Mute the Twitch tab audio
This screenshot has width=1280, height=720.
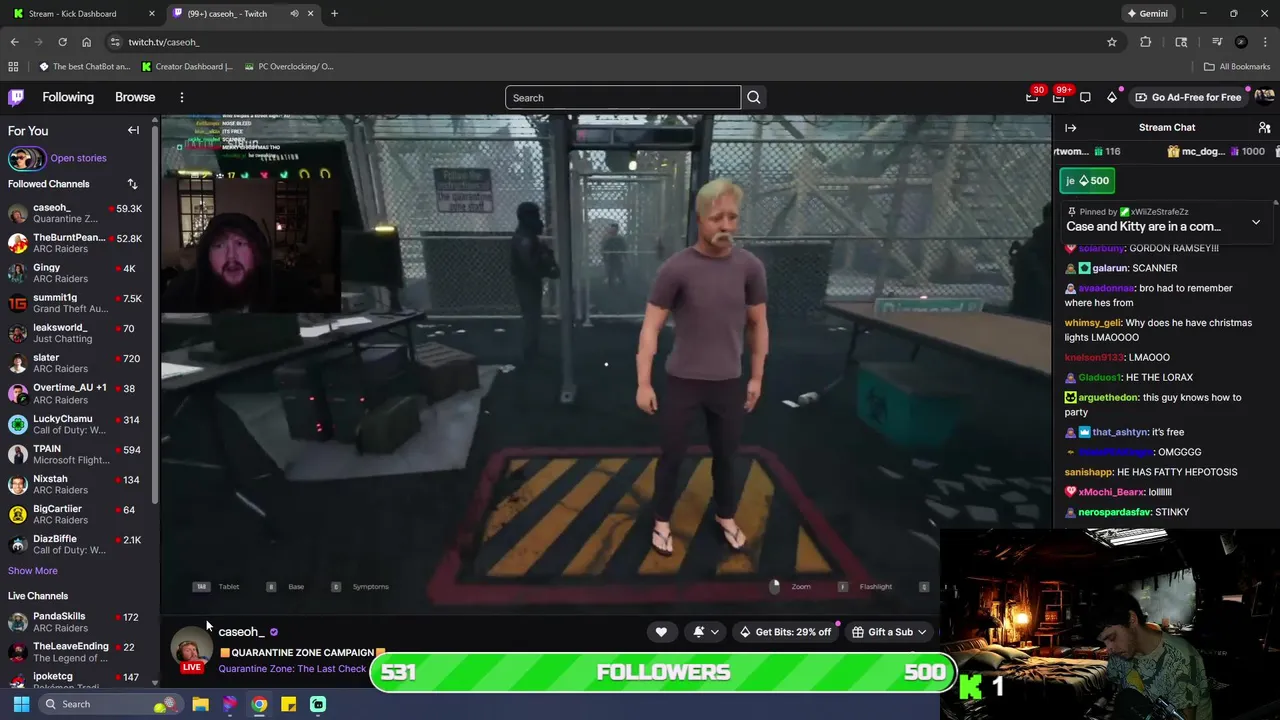(294, 14)
